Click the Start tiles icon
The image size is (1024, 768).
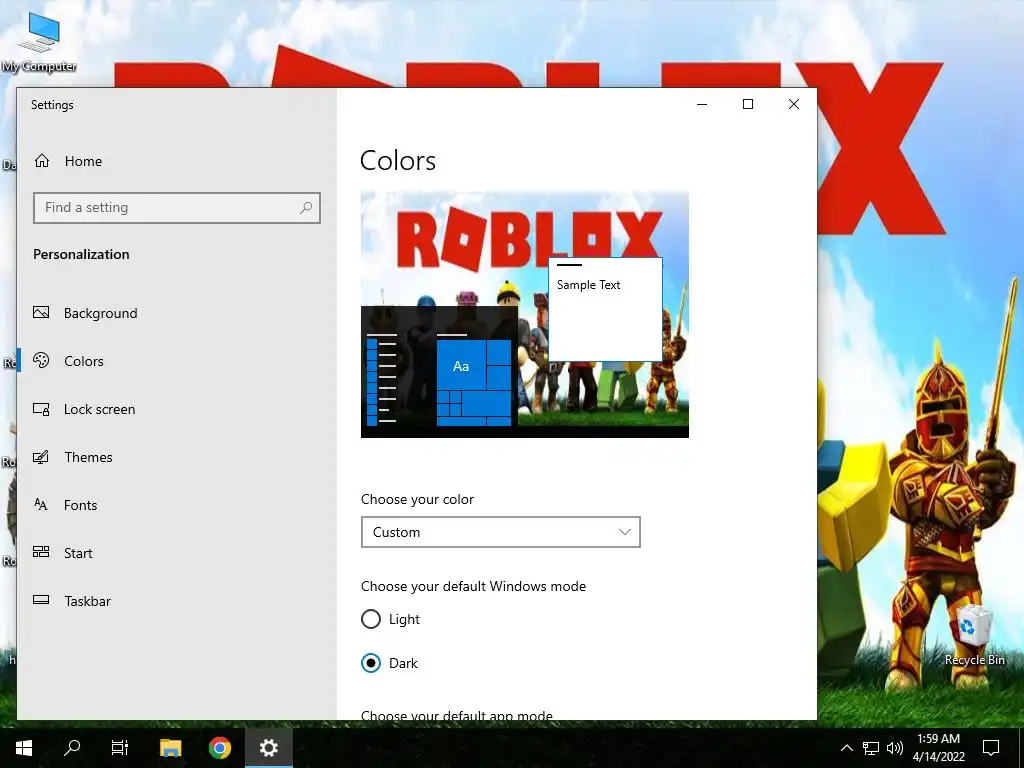click(41, 552)
